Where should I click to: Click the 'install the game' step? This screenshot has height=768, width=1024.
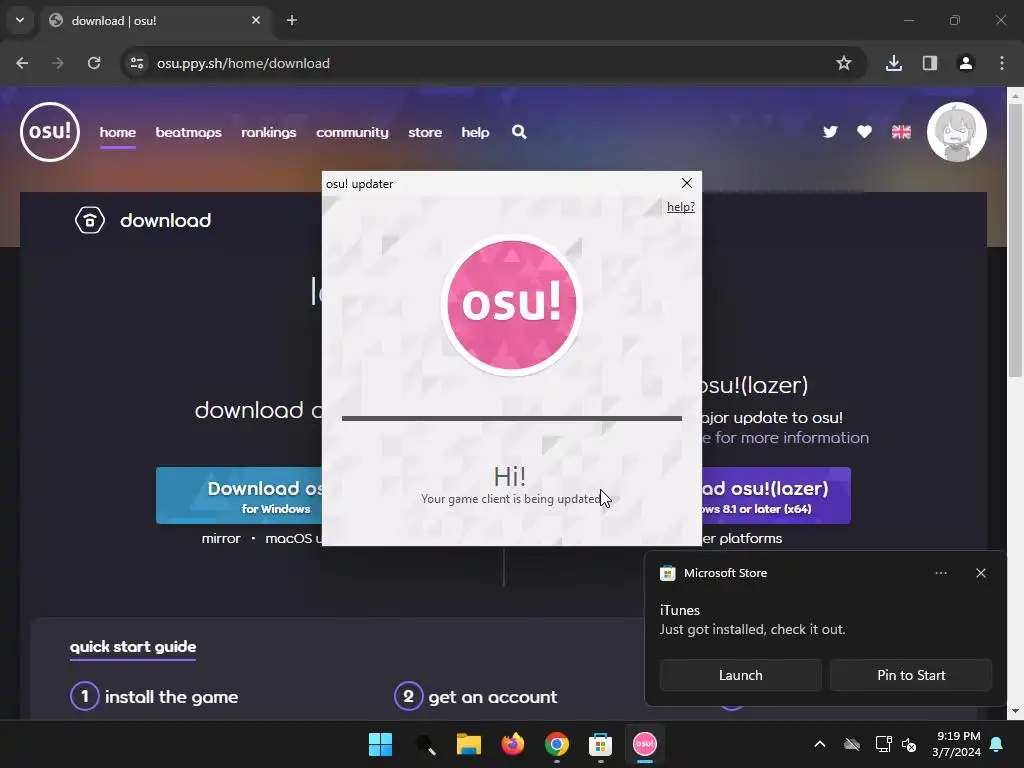click(154, 697)
